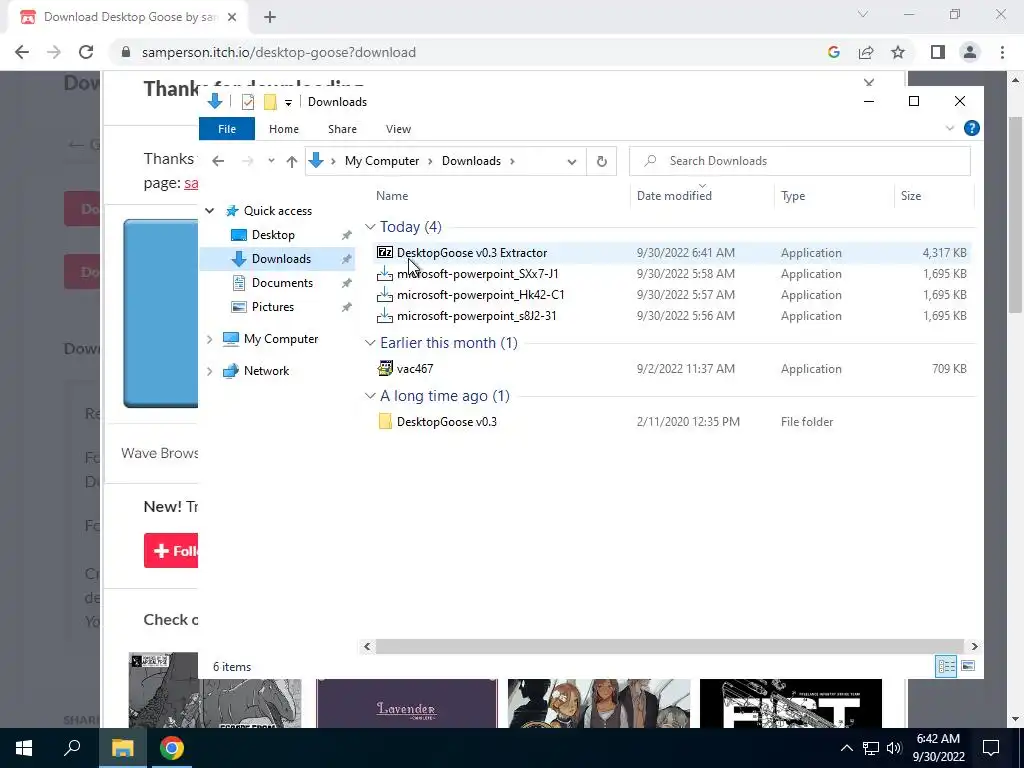Open the File ribbon tab
Screen dimensions: 1024x768
coord(227,129)
